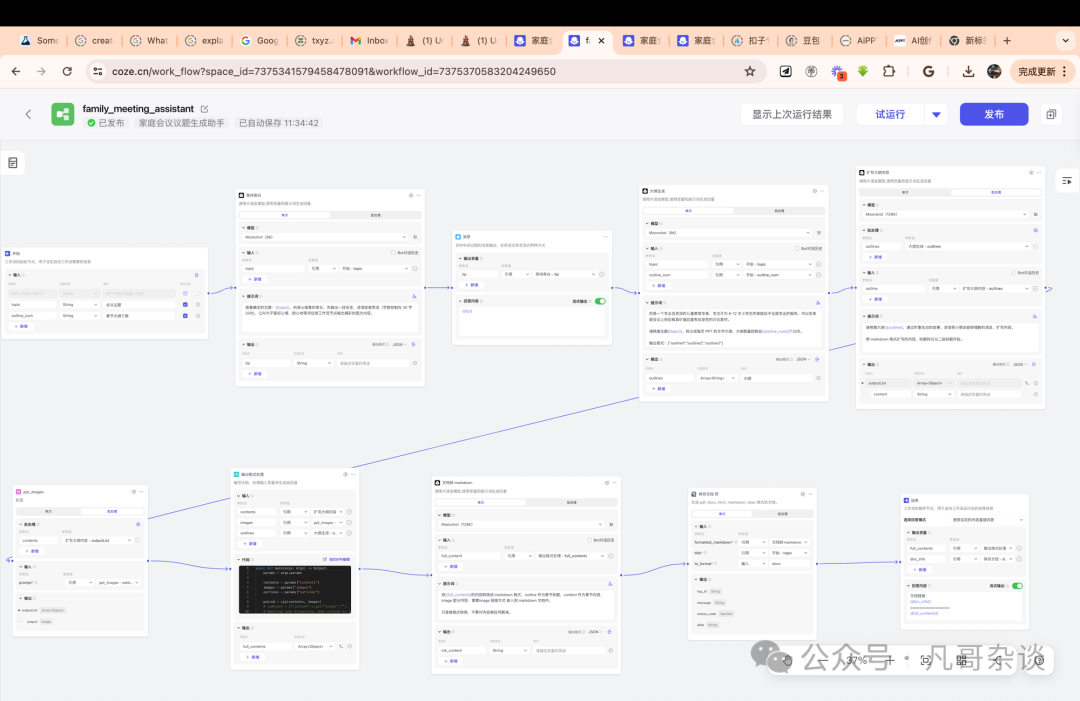
Task: Open prompt library icon in tip-output LLM node
Action: (x=414, y=296)
